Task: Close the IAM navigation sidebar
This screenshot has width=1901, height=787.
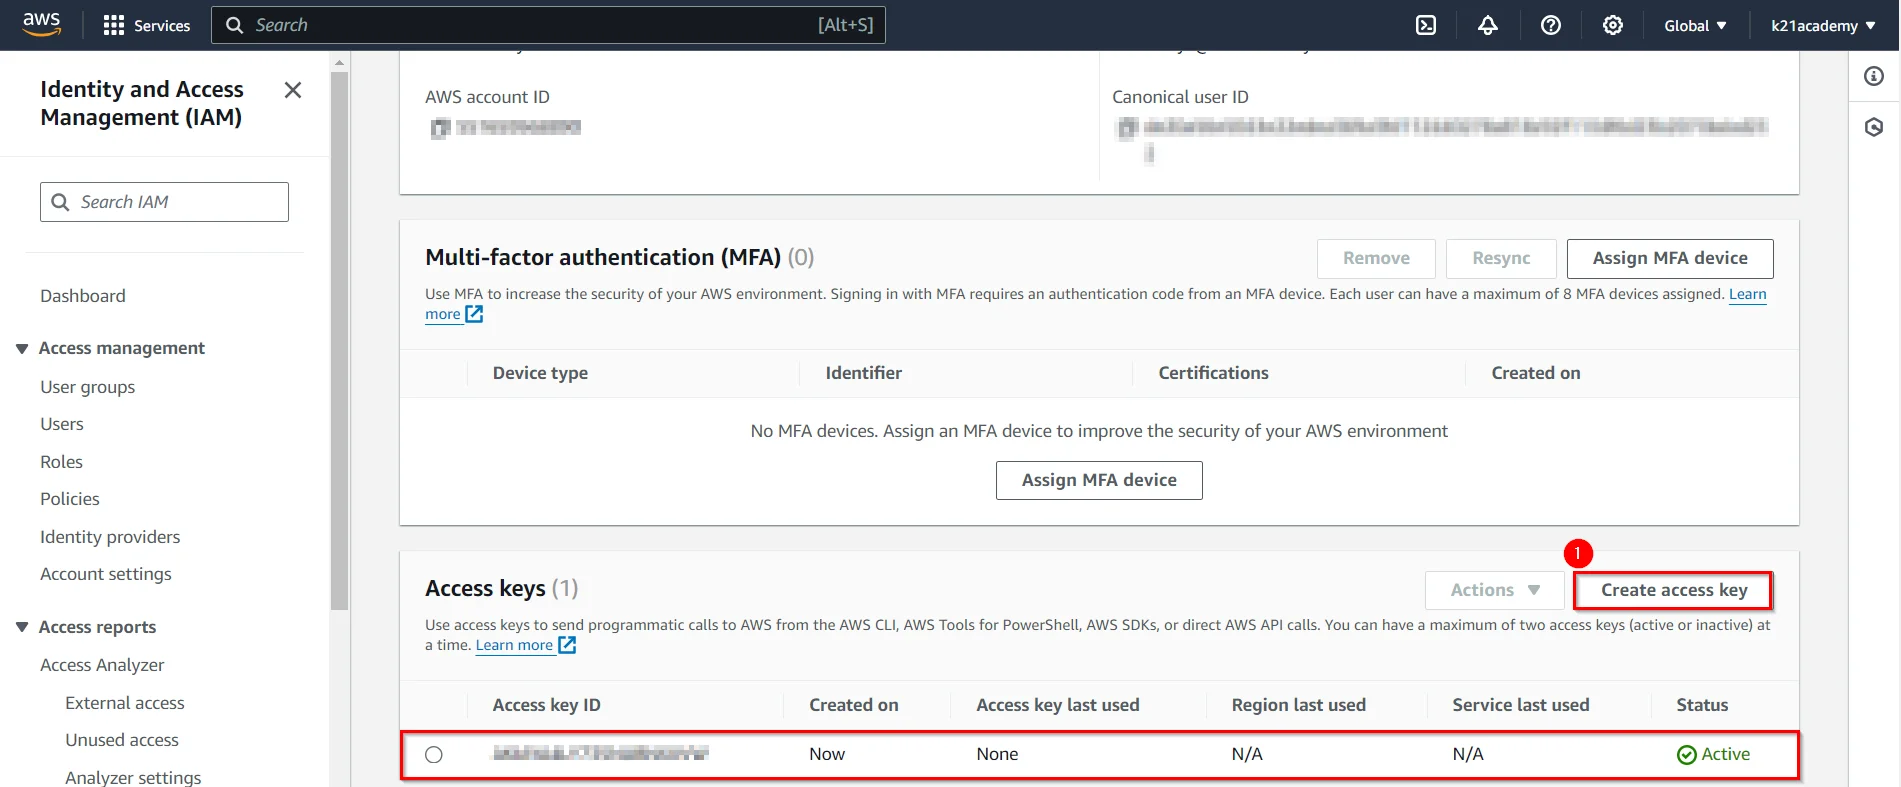Action: click(292, 90)
